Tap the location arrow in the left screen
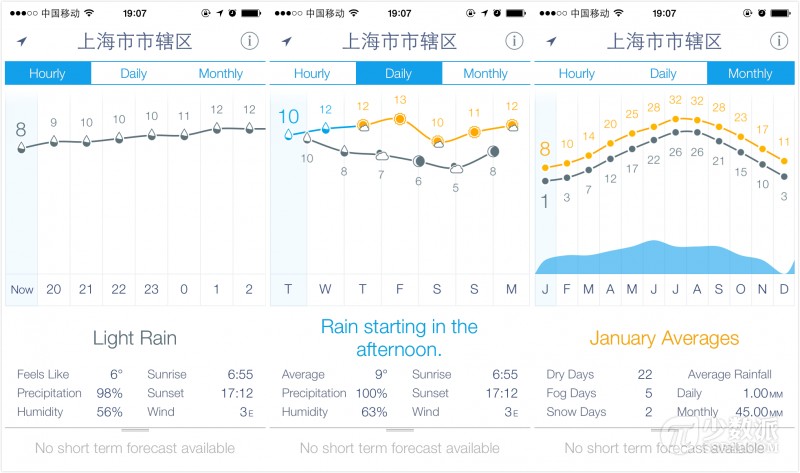 coord(22,42)
